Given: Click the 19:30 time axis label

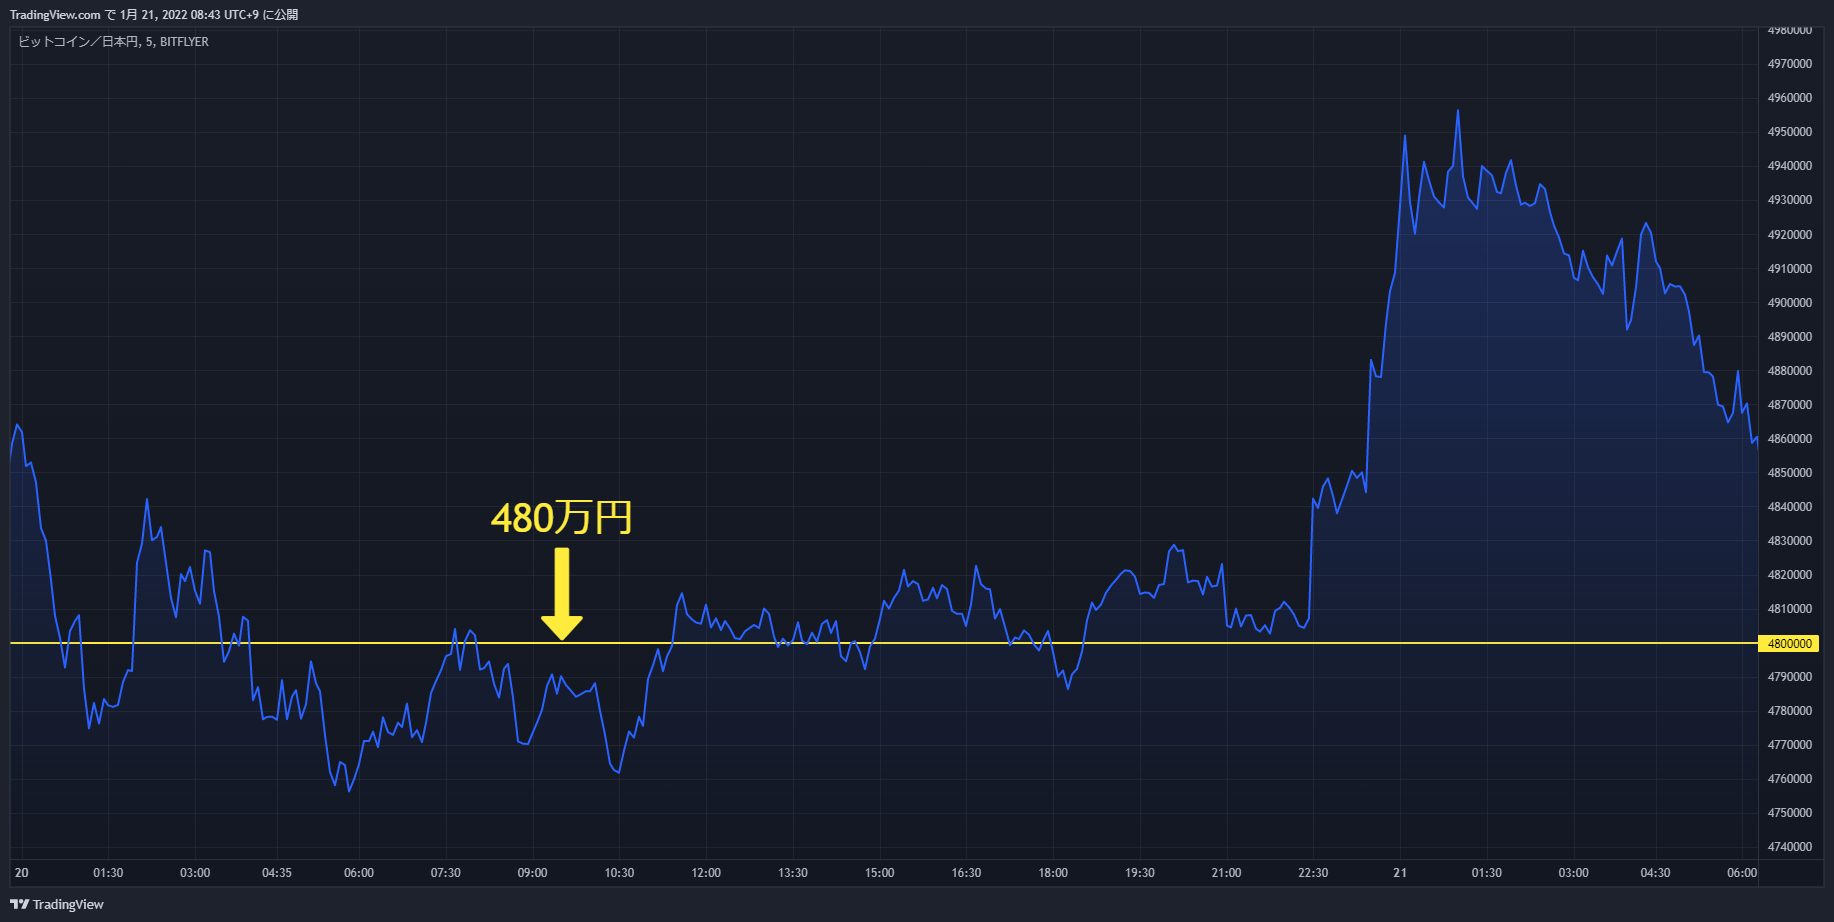Looking at the screenshot, I should (x=1140, y=873).
